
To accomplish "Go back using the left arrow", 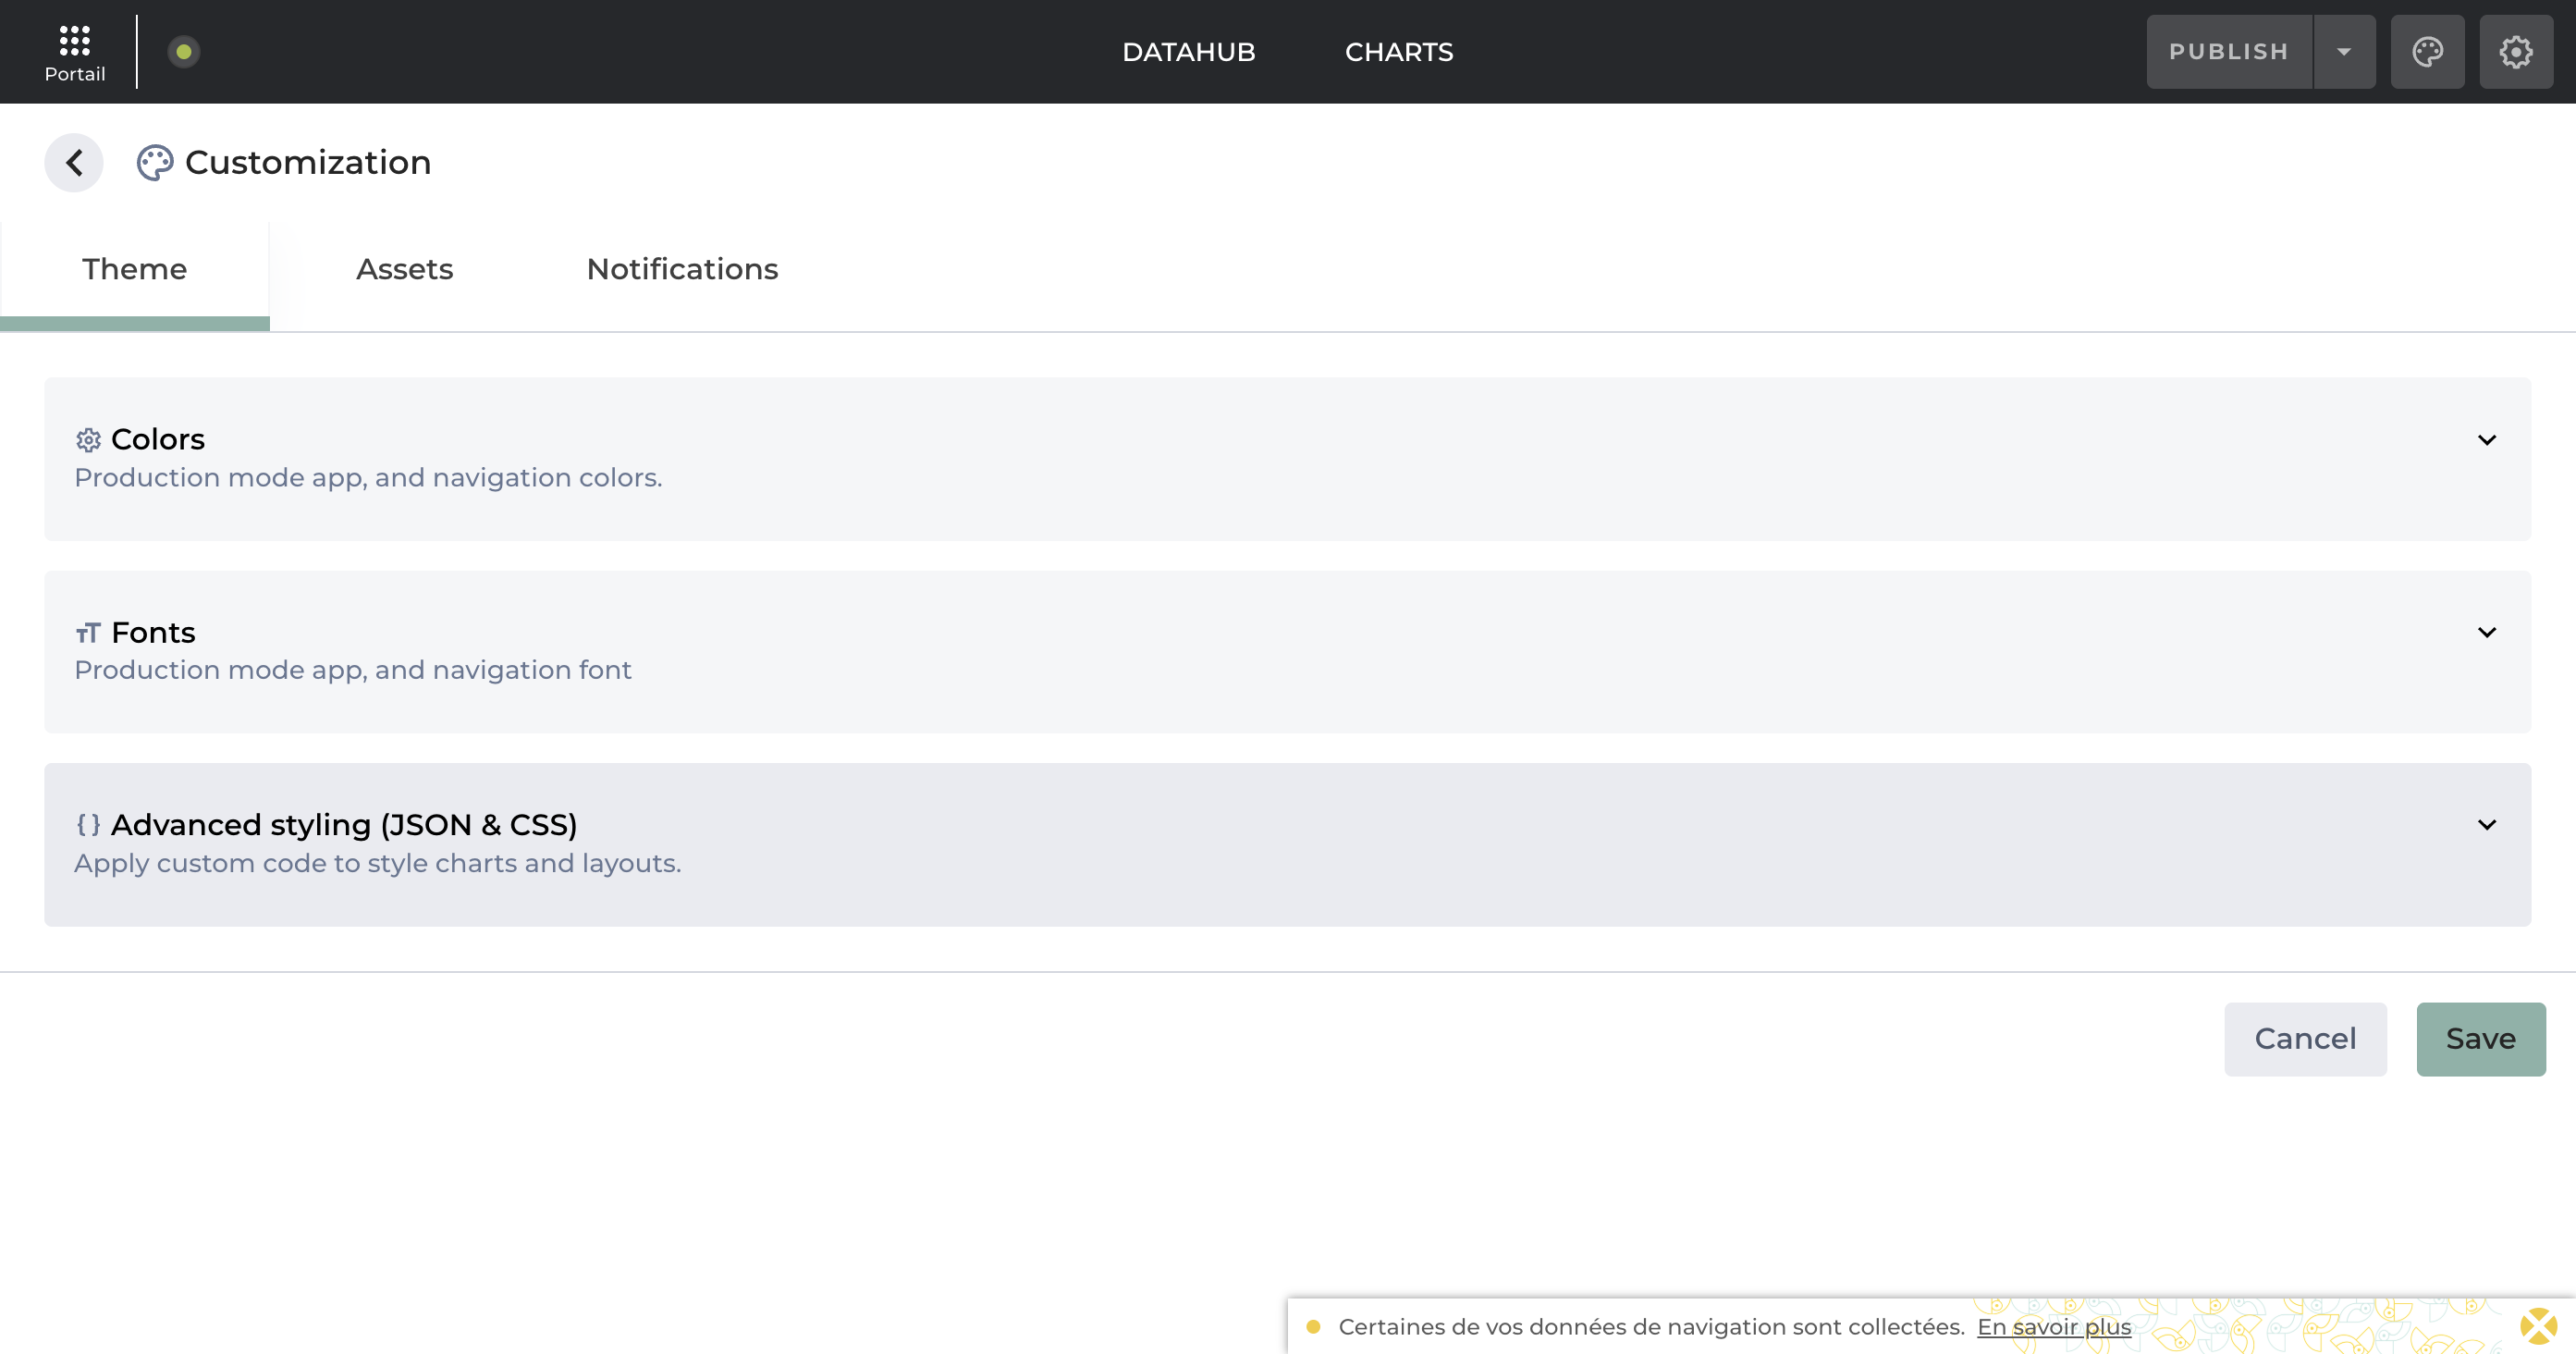I will [73, 161].
